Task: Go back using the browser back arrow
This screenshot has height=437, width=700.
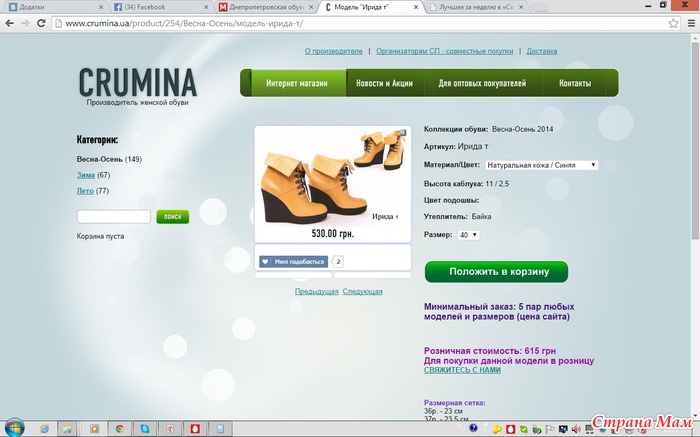Action: (x=9, y=23)
